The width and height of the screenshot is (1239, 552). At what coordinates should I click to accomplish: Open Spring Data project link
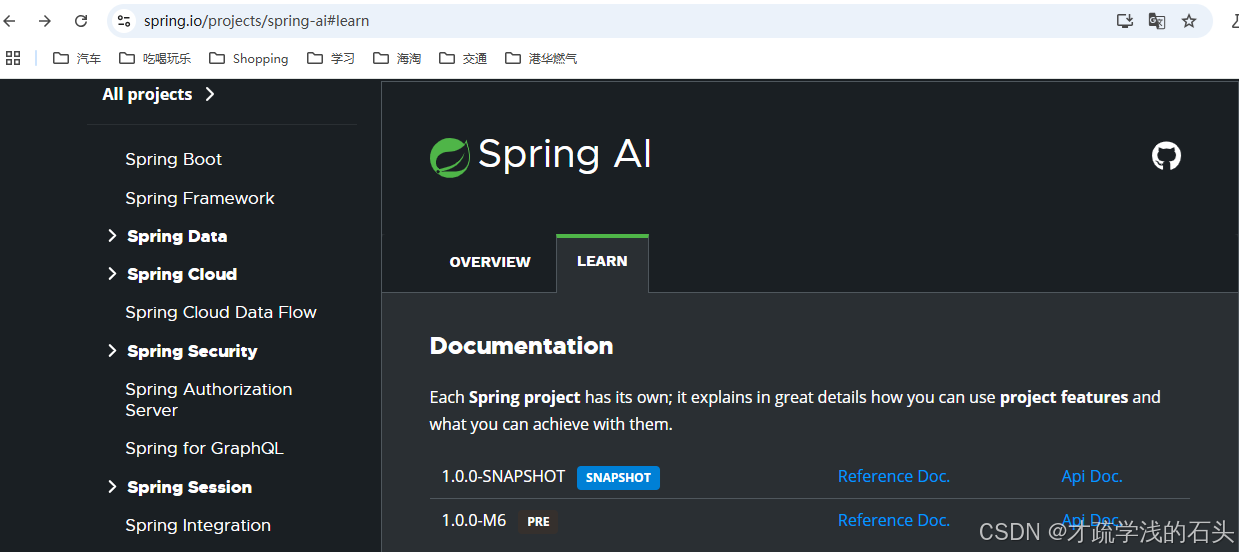point(177,236)
